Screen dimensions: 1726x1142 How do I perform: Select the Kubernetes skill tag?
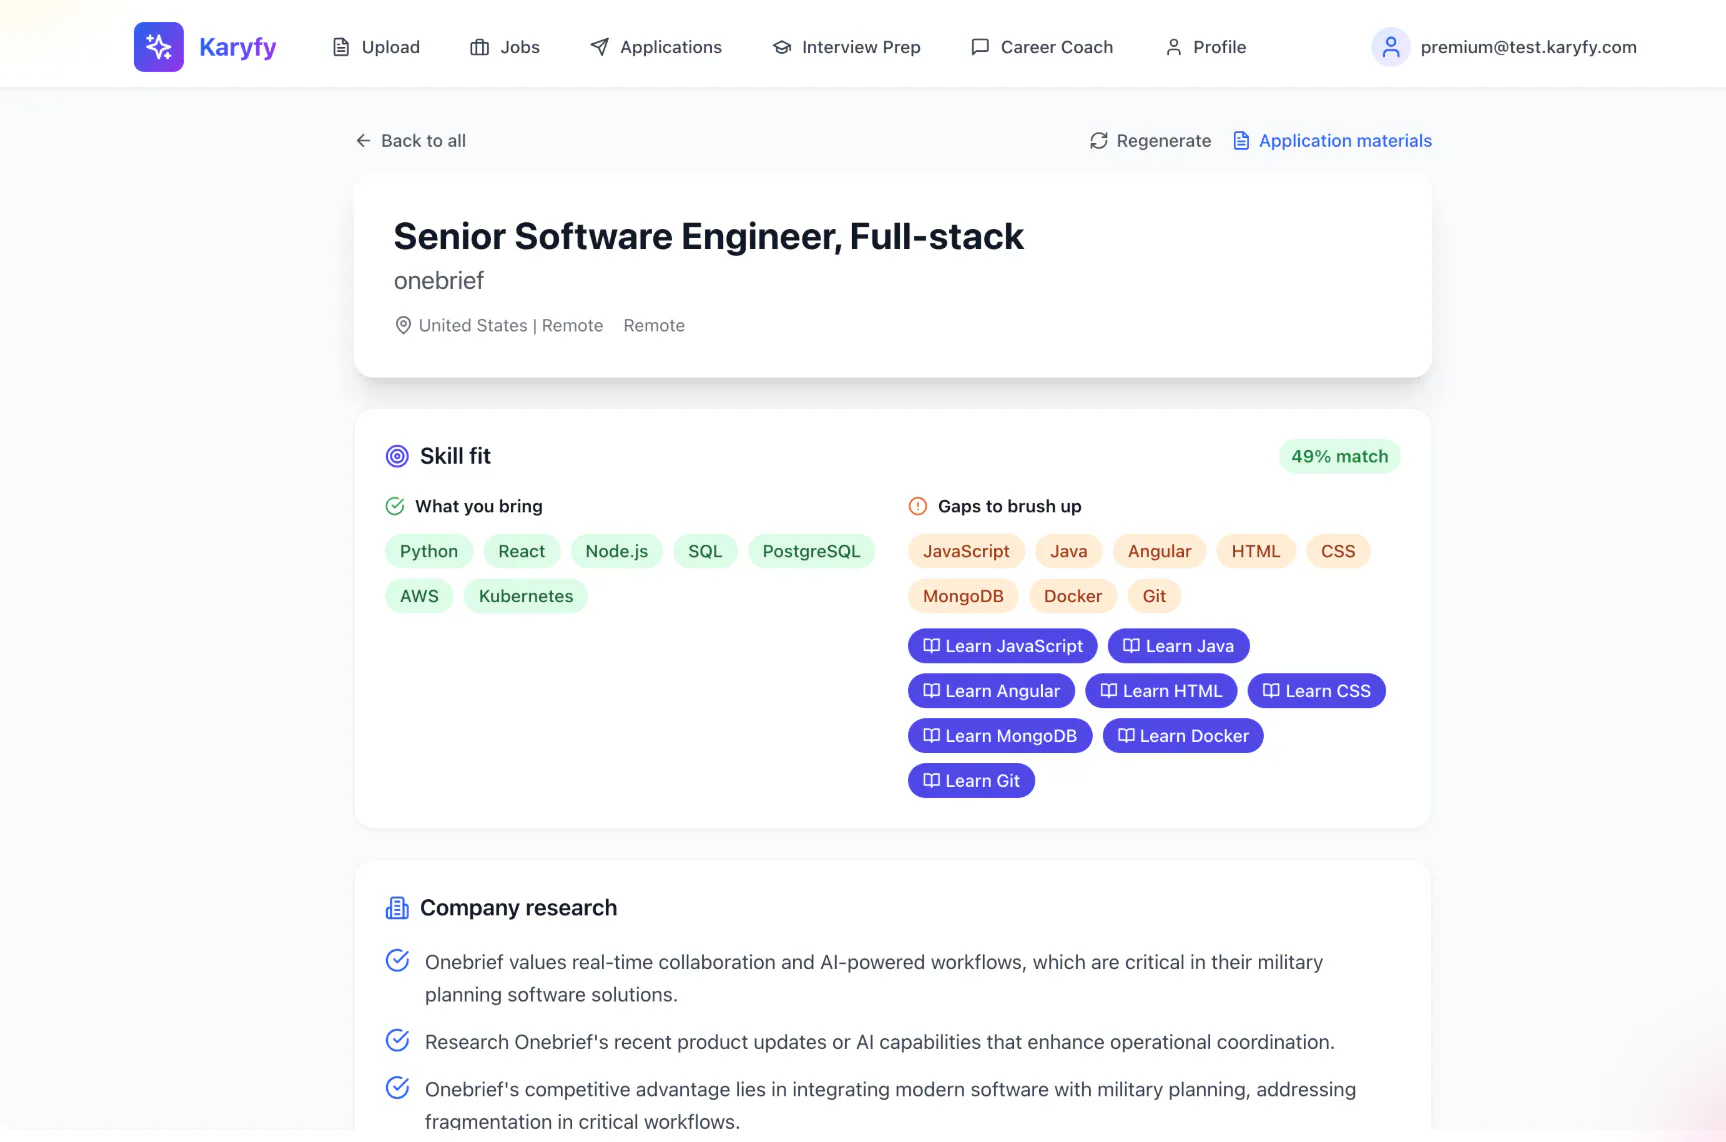[526, 596]
